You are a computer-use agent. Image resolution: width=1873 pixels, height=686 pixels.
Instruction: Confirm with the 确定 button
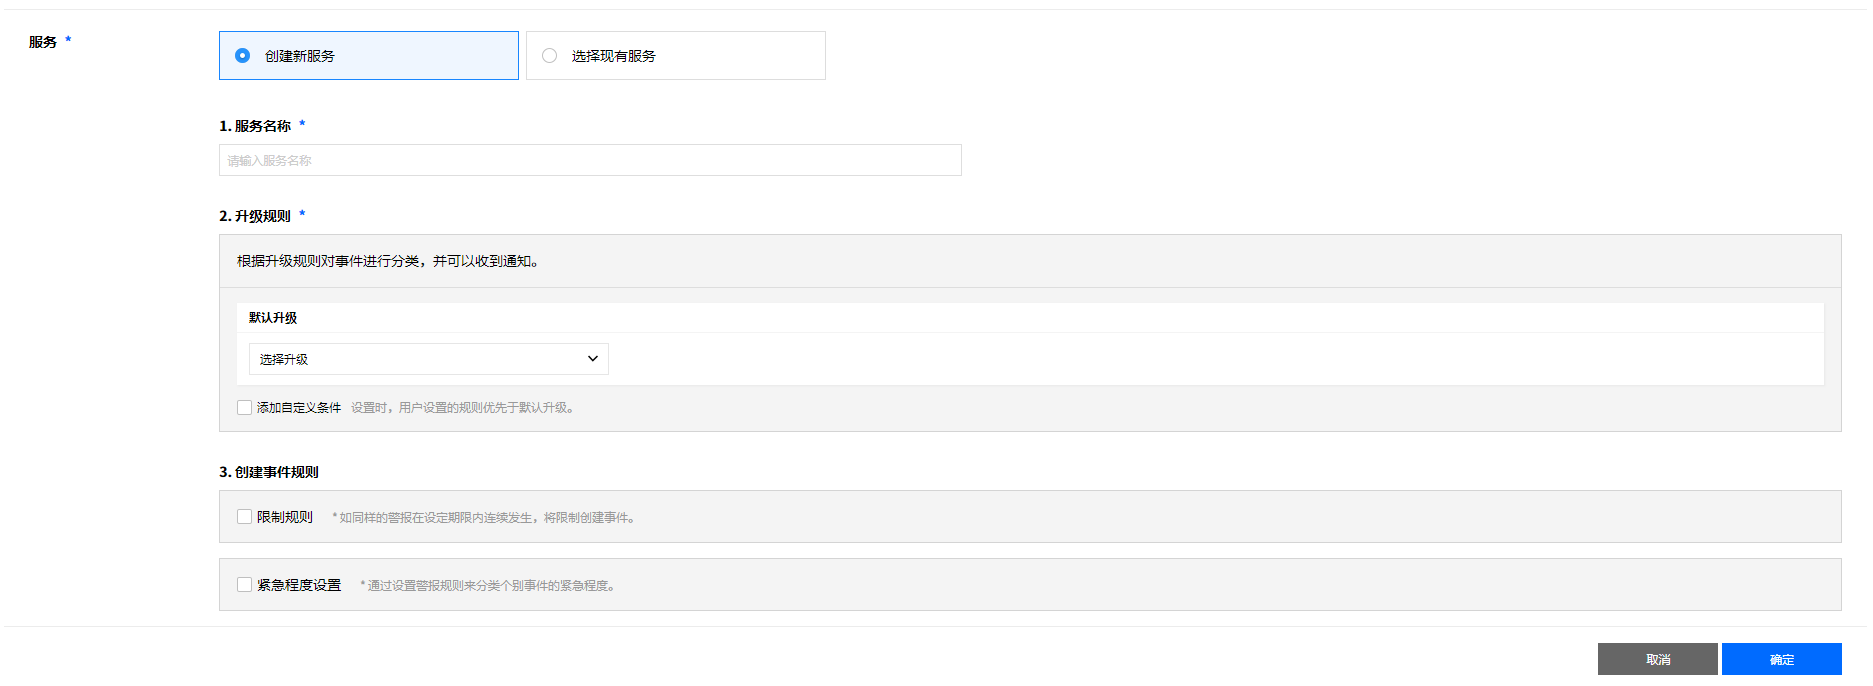[1781, 659]
